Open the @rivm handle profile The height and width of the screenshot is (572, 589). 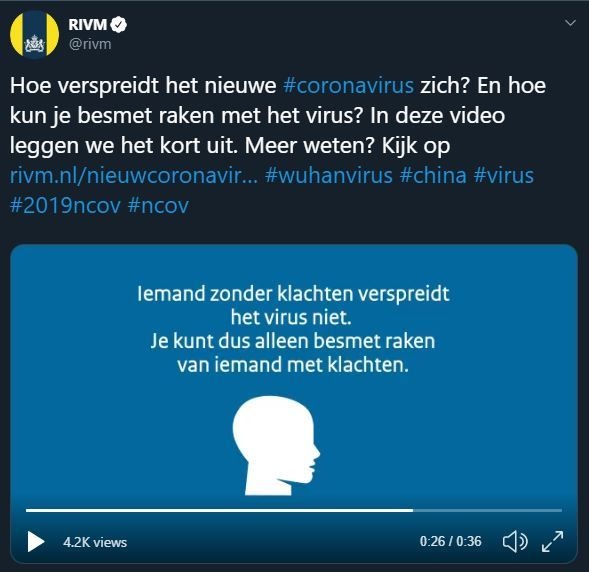coord(90,44)
